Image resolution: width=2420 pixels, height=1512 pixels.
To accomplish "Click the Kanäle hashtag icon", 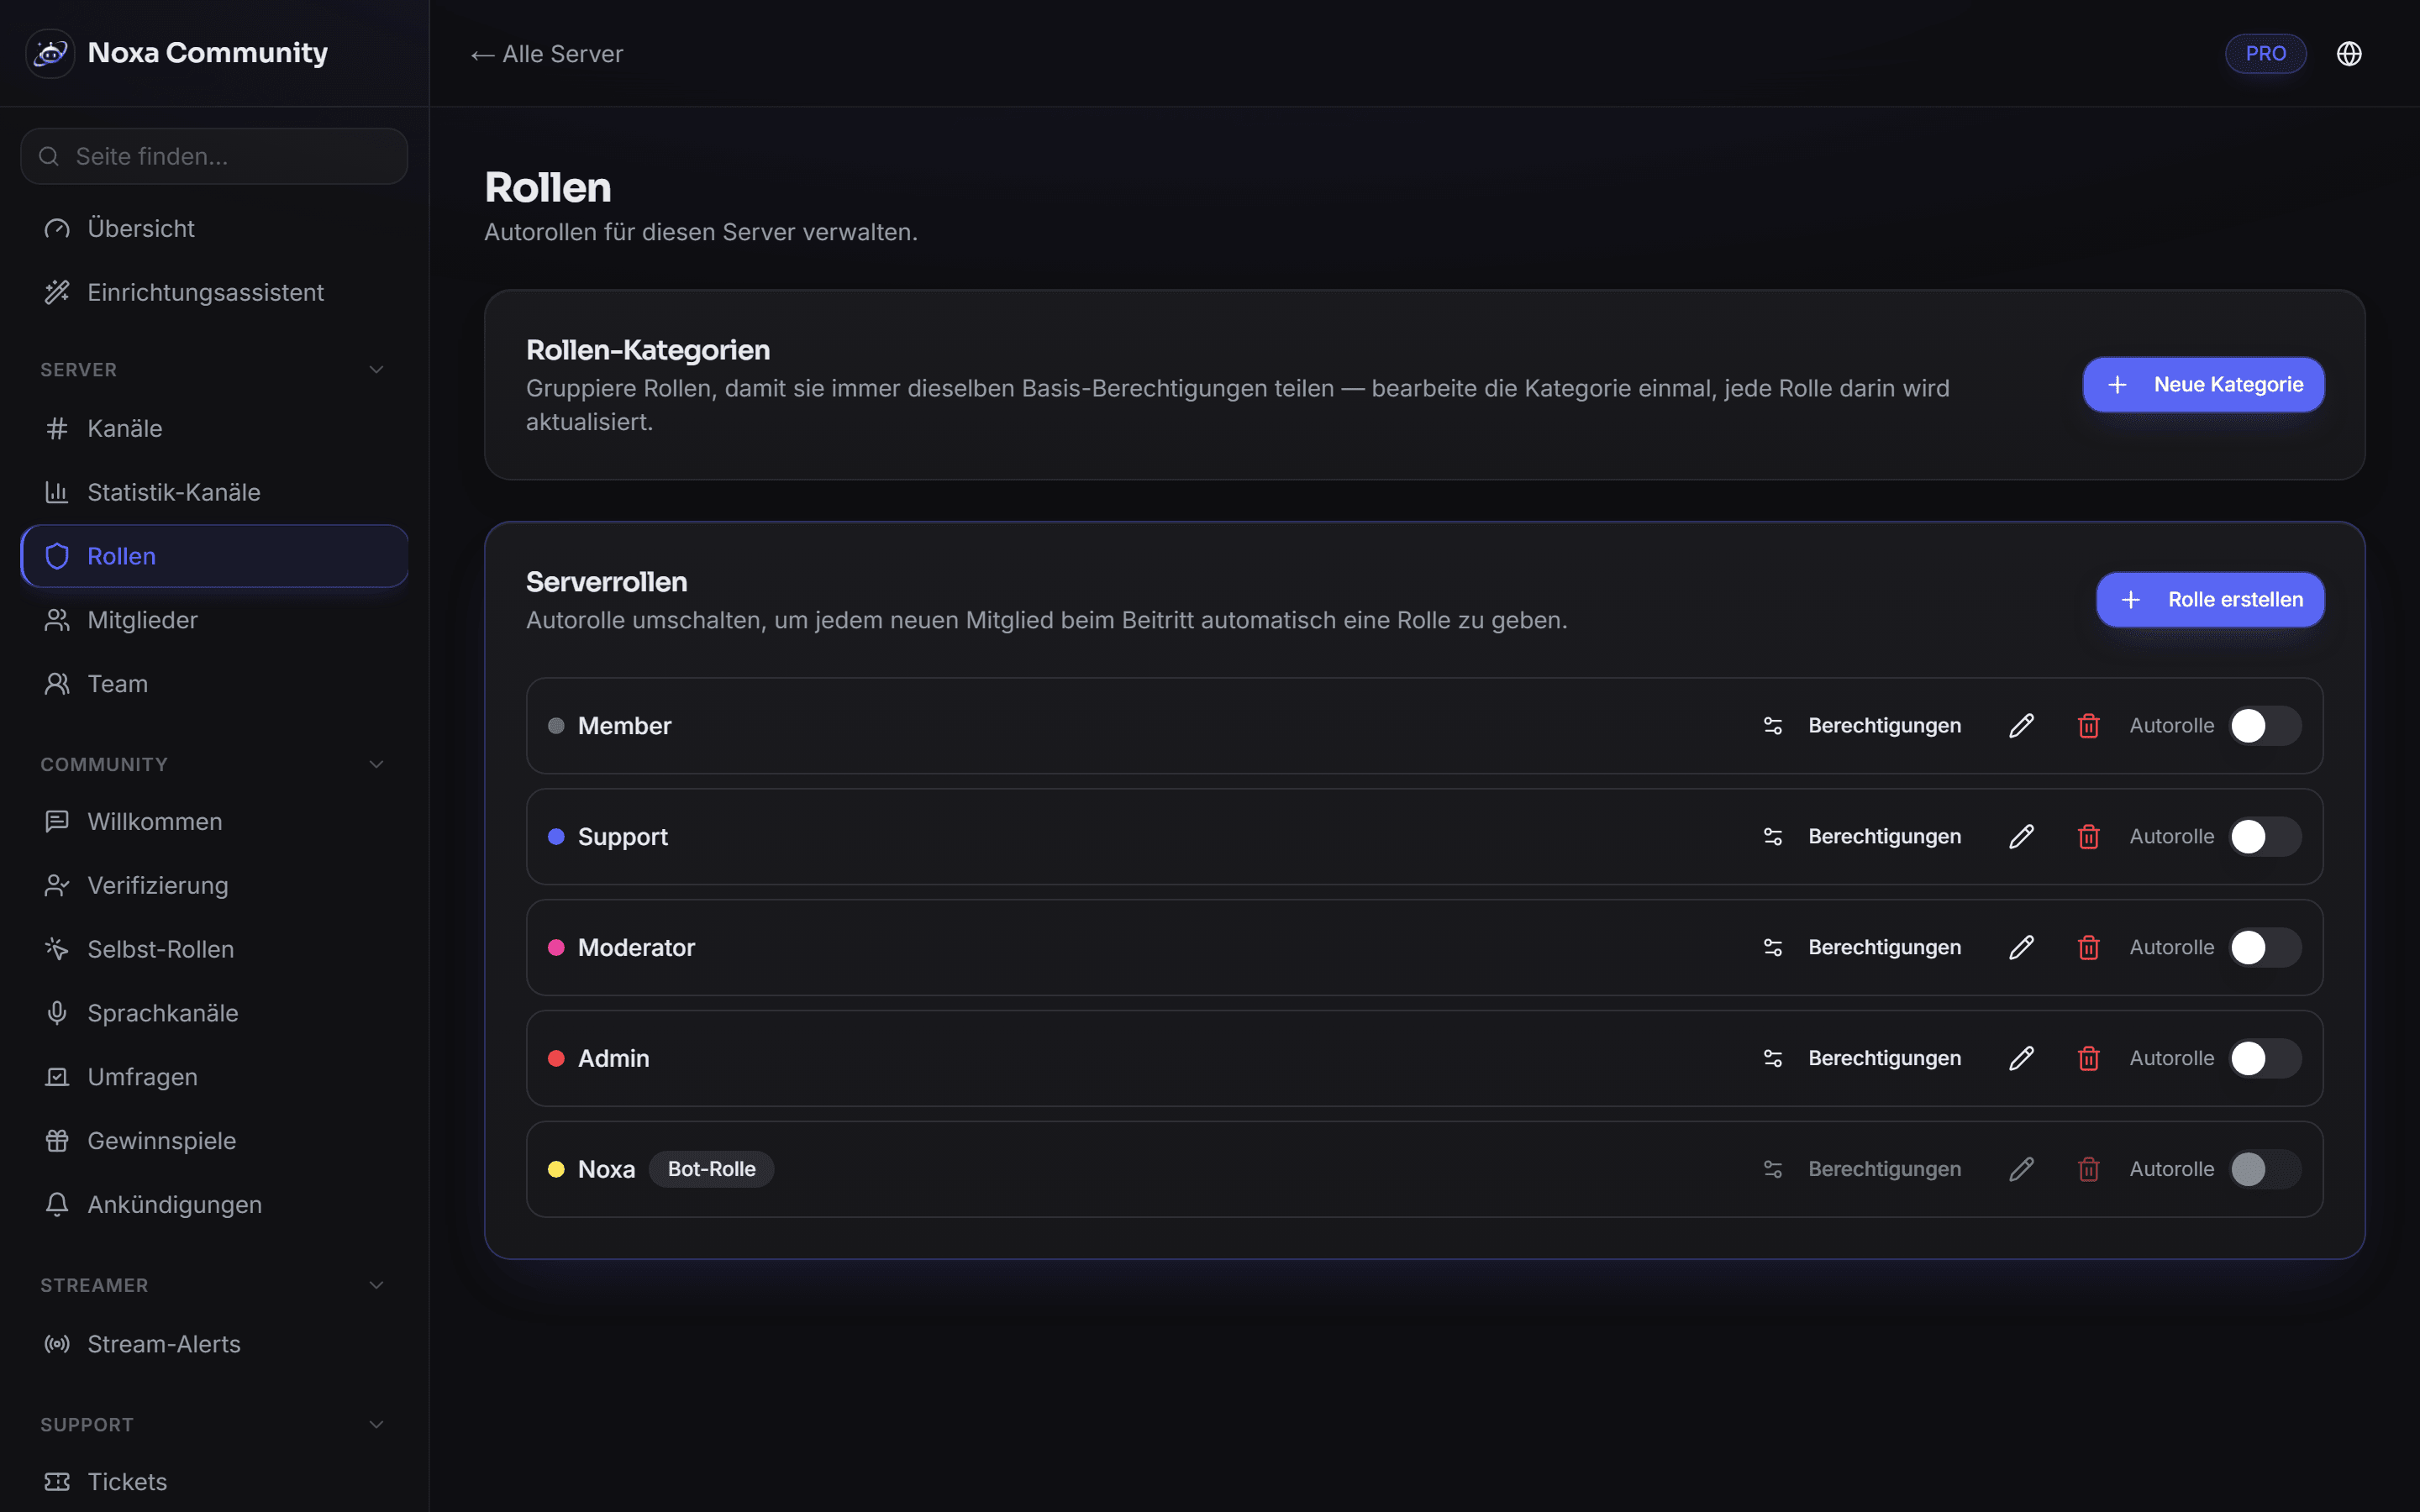I will 57,429.
